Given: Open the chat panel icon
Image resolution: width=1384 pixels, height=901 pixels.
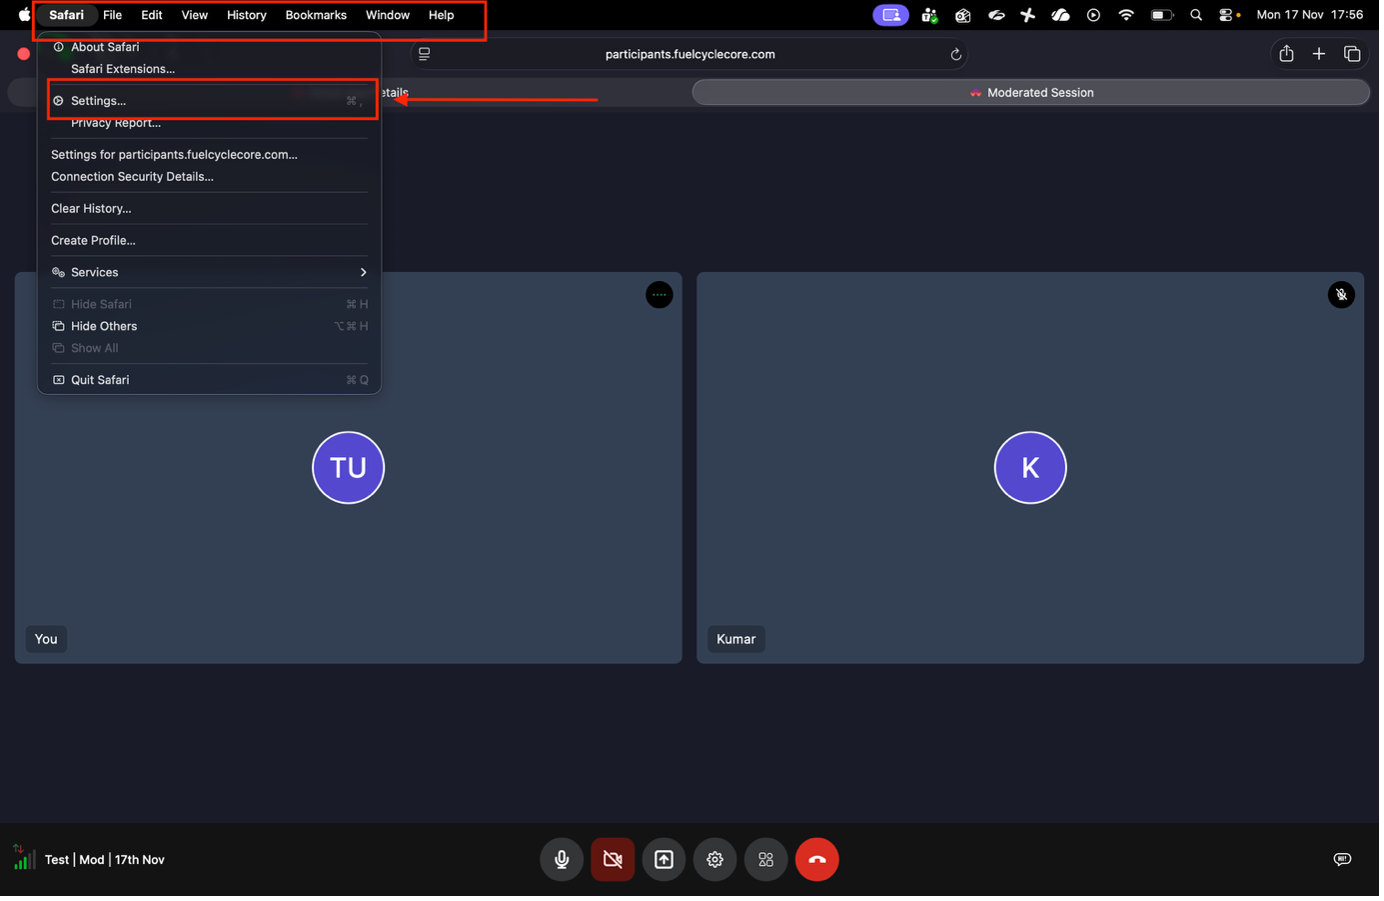Looking at the screenshot, I should (1342, 859).
